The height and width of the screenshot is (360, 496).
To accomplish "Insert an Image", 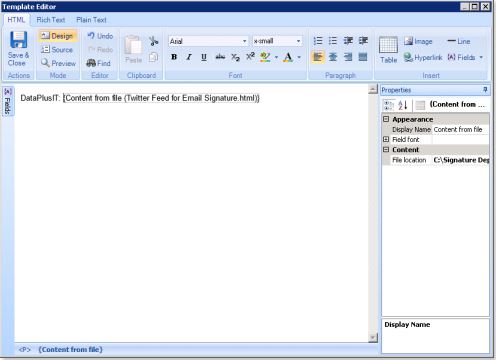I will coord(418,41).
